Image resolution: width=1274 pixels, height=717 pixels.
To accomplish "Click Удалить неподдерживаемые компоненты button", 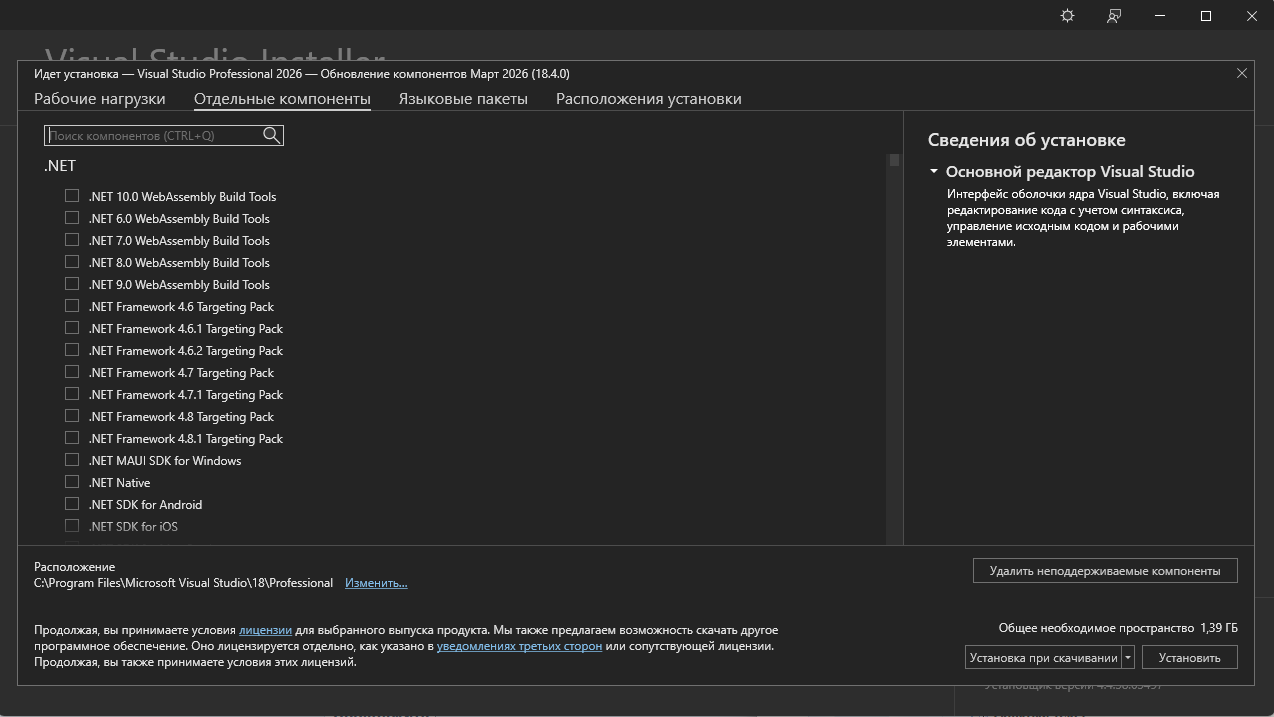I will pyautogui.click(x=1104, y=571).
